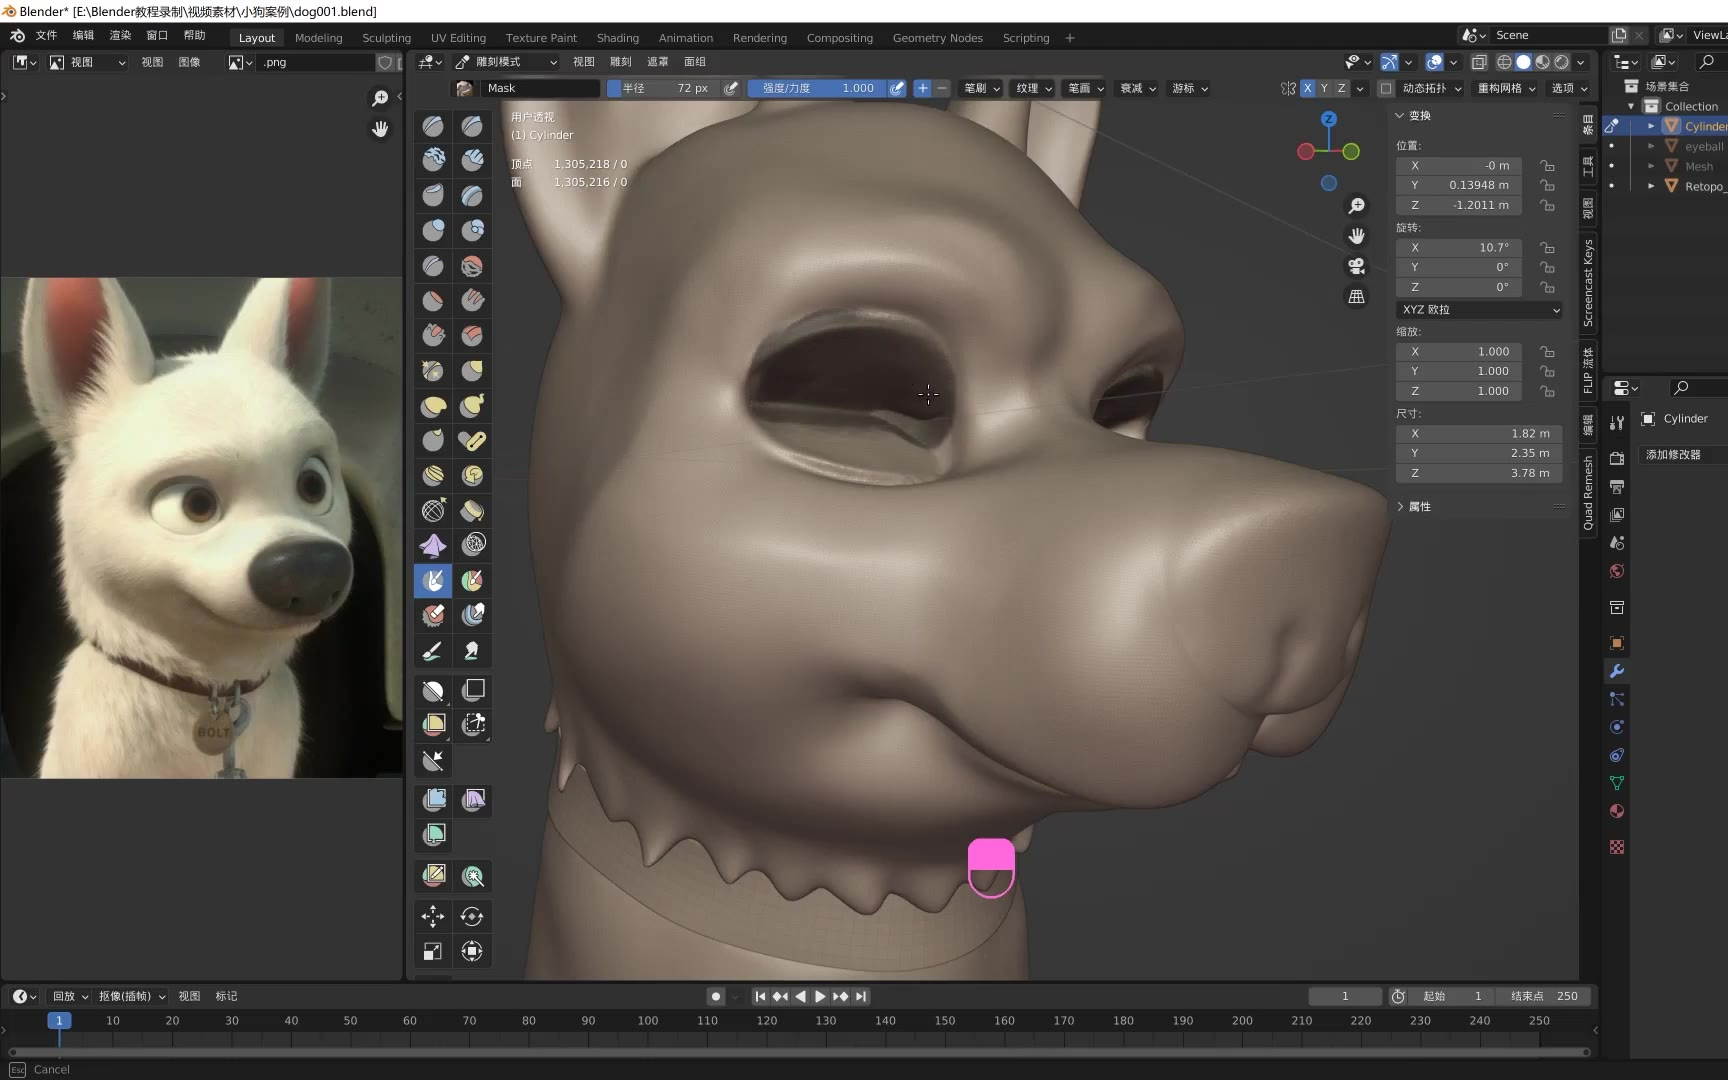1728x1080 pixels.
Task: Select the Retopo object in outliner
Action: (1704, 187)
